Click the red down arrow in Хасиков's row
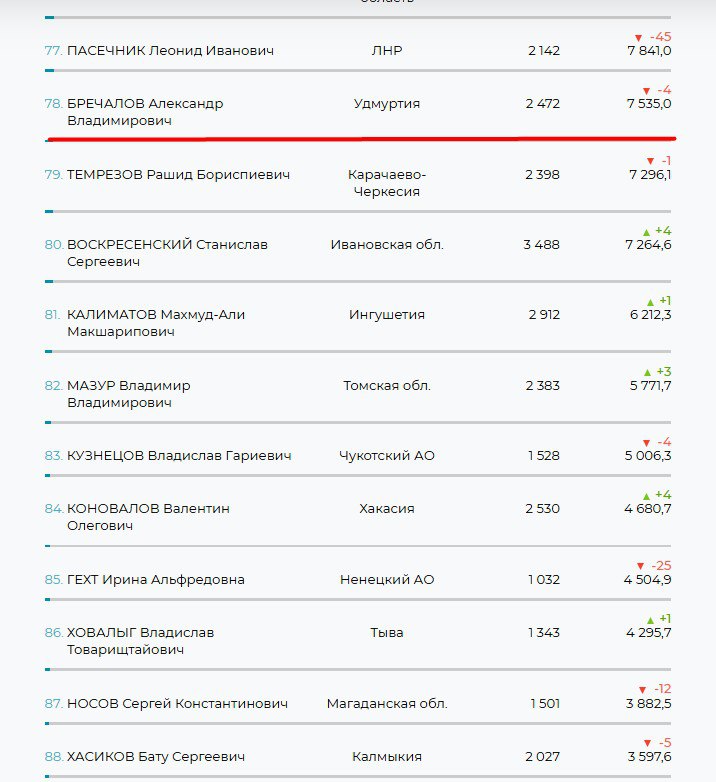This screenshot has height=782, width=716. [648, 743]
